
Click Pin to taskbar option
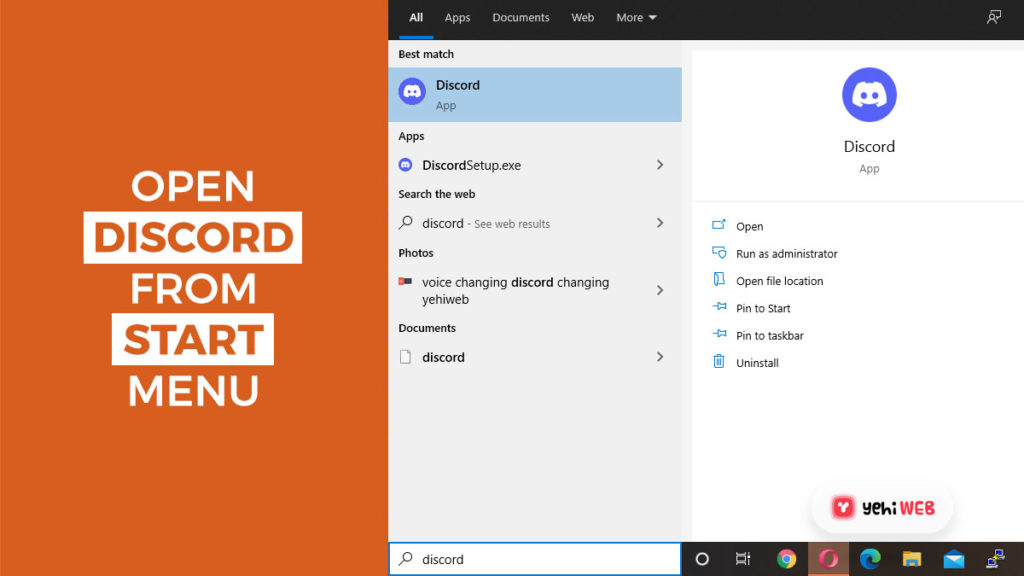[769, 336]
